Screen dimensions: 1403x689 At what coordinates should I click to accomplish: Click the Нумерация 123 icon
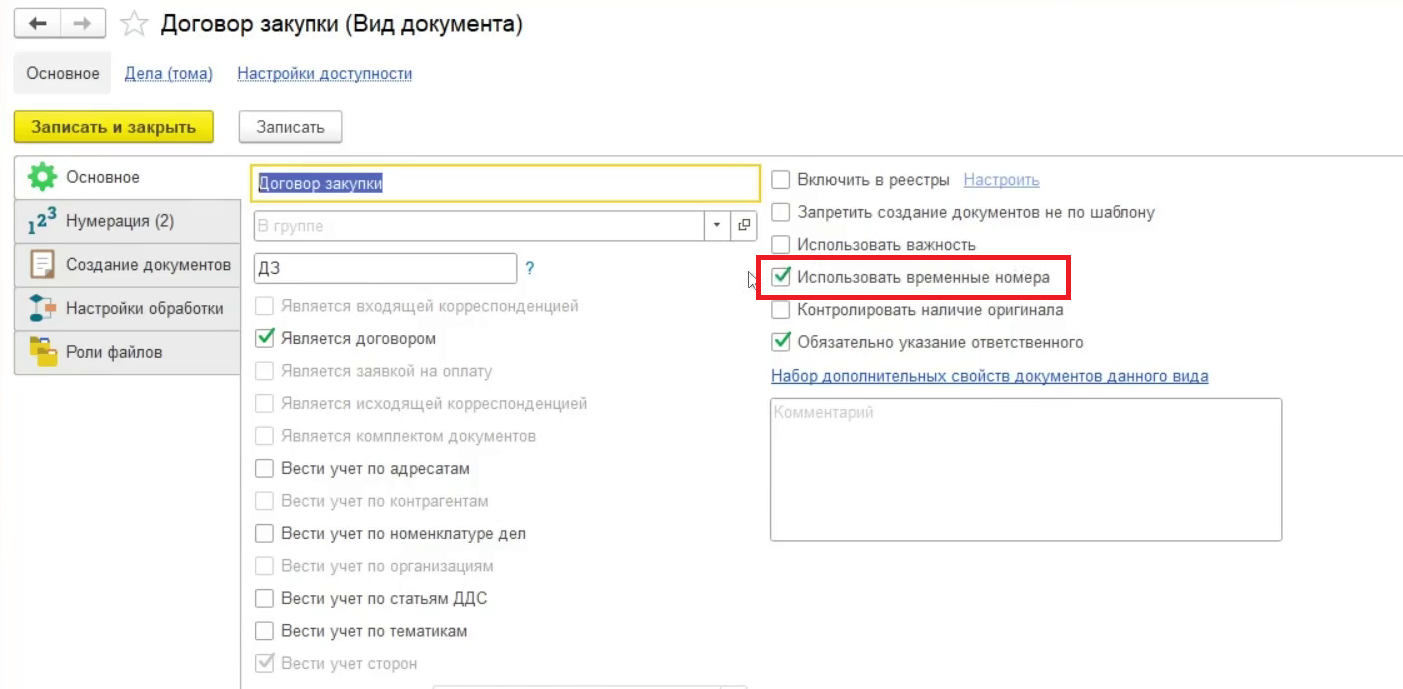click(x=42, y=221)
